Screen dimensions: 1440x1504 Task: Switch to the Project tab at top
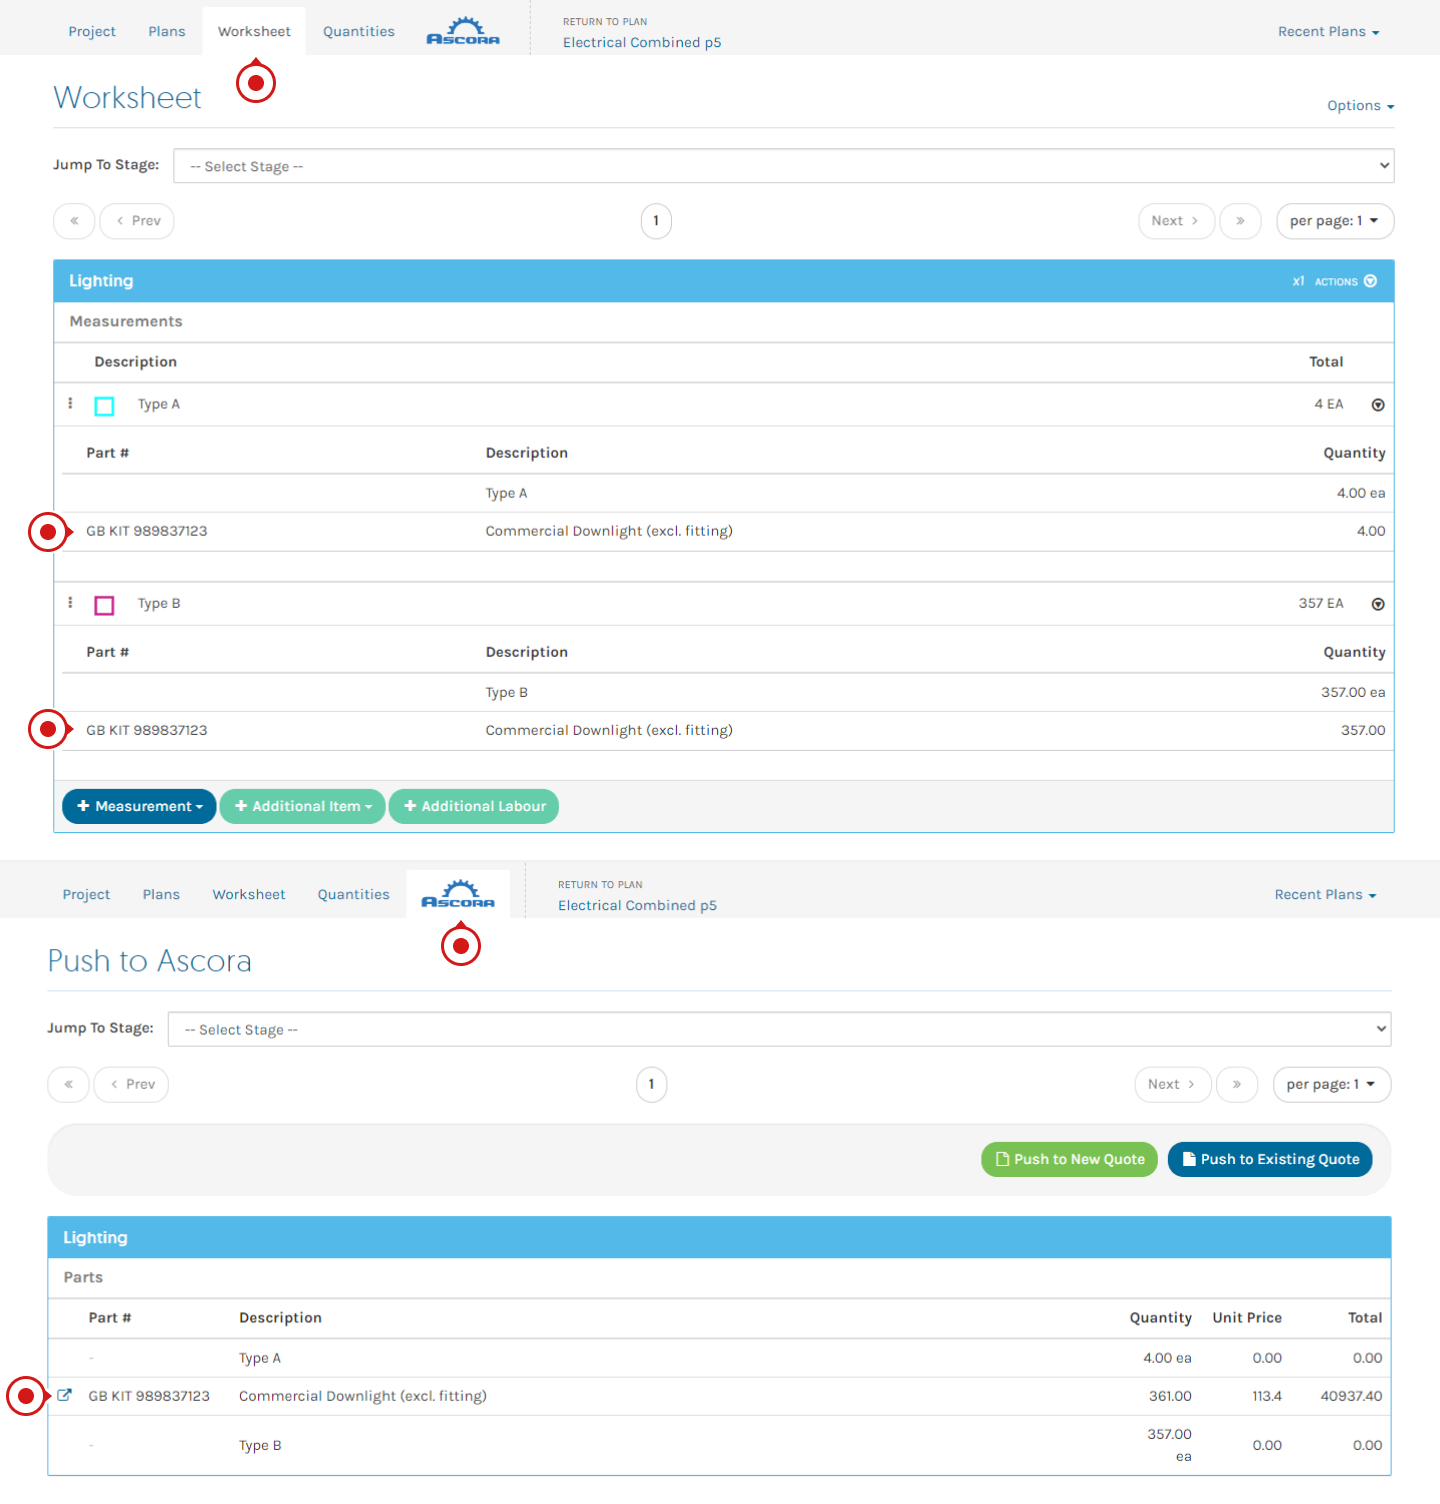[92, 32]
